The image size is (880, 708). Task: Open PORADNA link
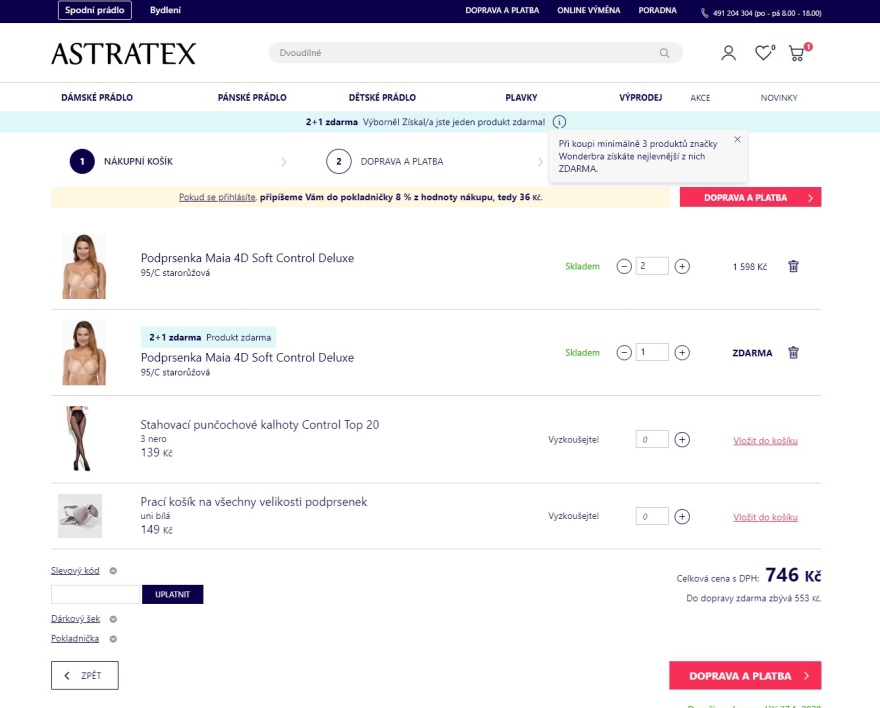657,10
